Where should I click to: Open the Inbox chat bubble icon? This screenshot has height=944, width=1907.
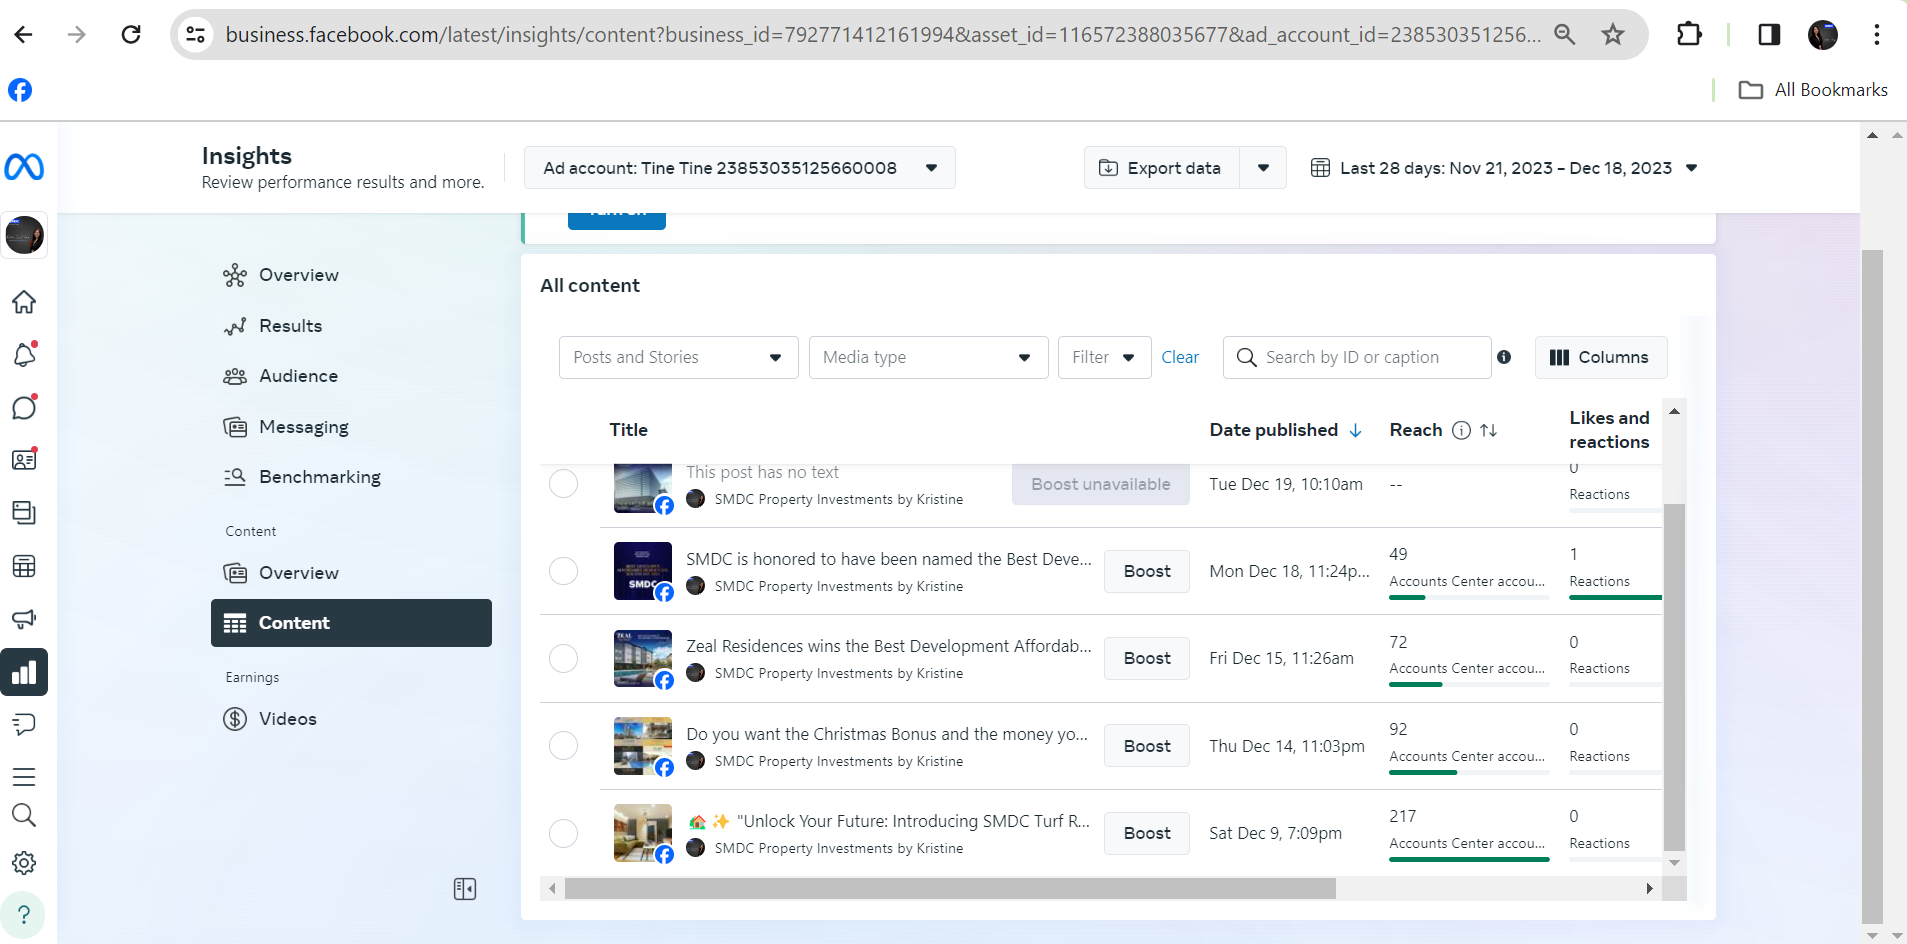(x=24, y=407)
